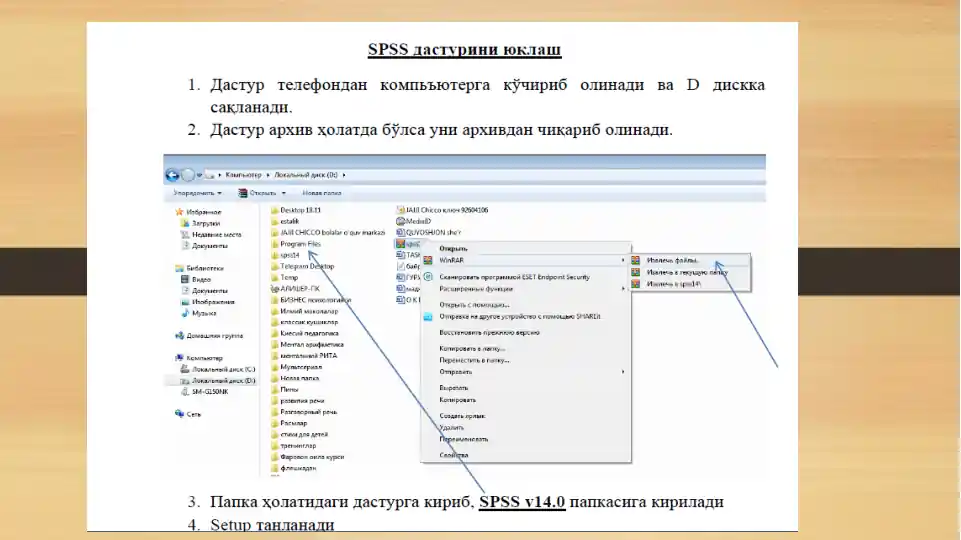Select the 'Desktop 18.11' folder
Screen dimensions: 961x540
300,210
